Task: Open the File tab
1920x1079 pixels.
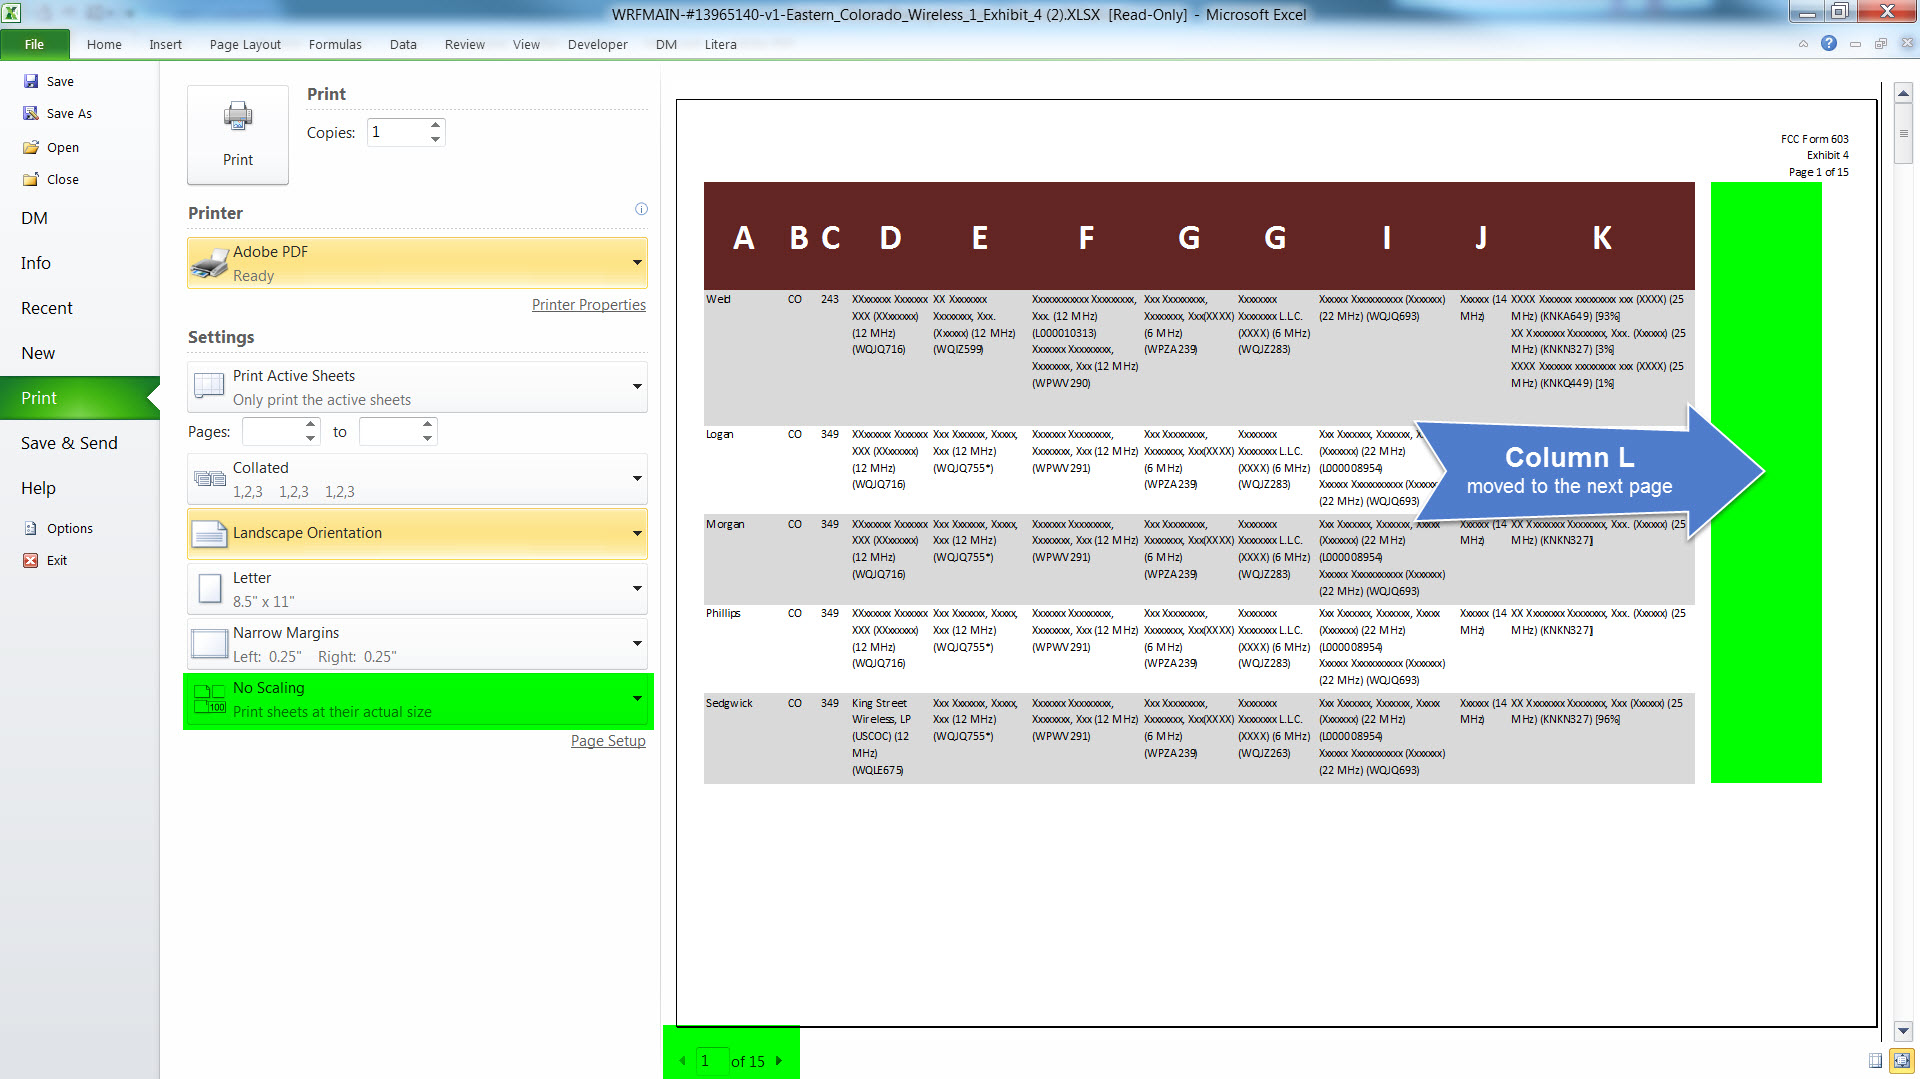Action: tap(35, 44)
